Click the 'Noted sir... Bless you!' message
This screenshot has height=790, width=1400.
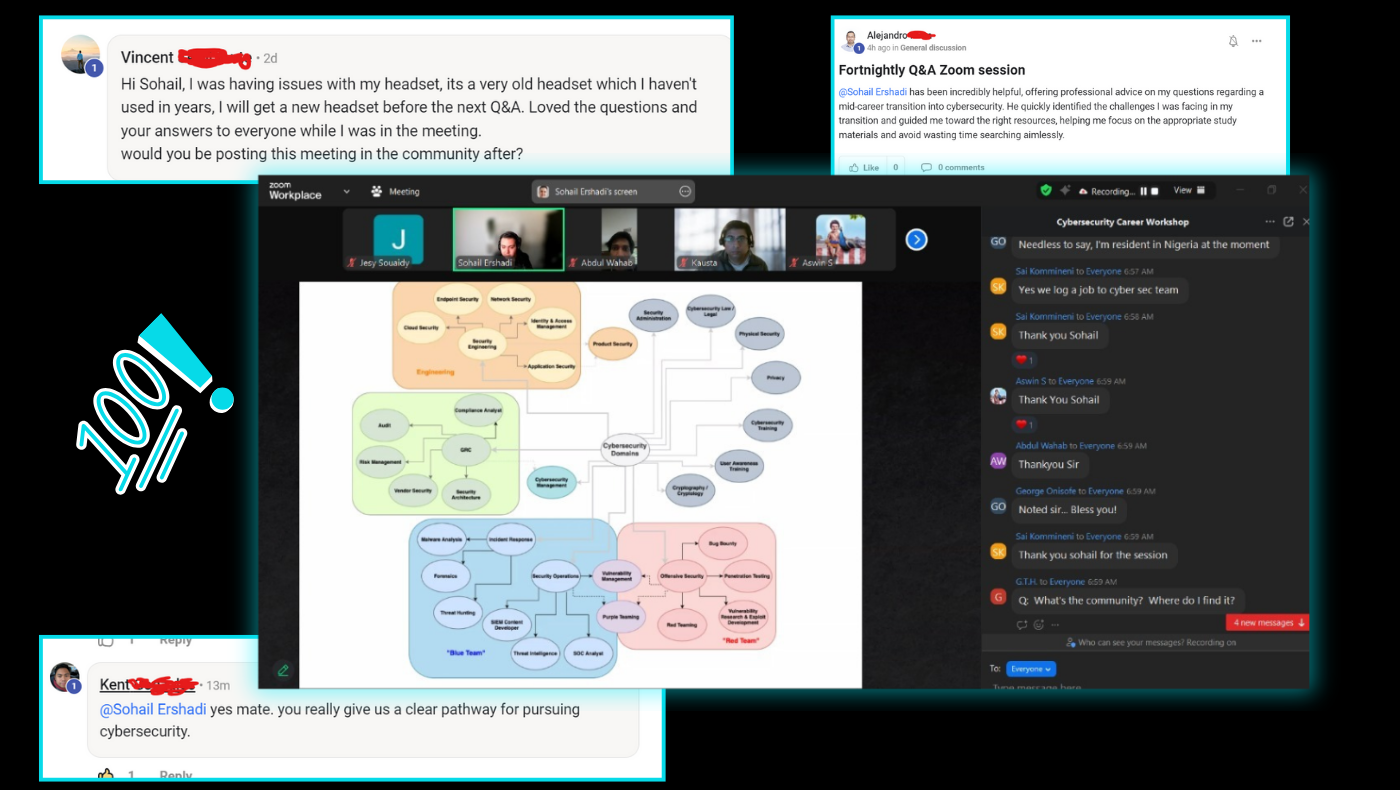1068,510
